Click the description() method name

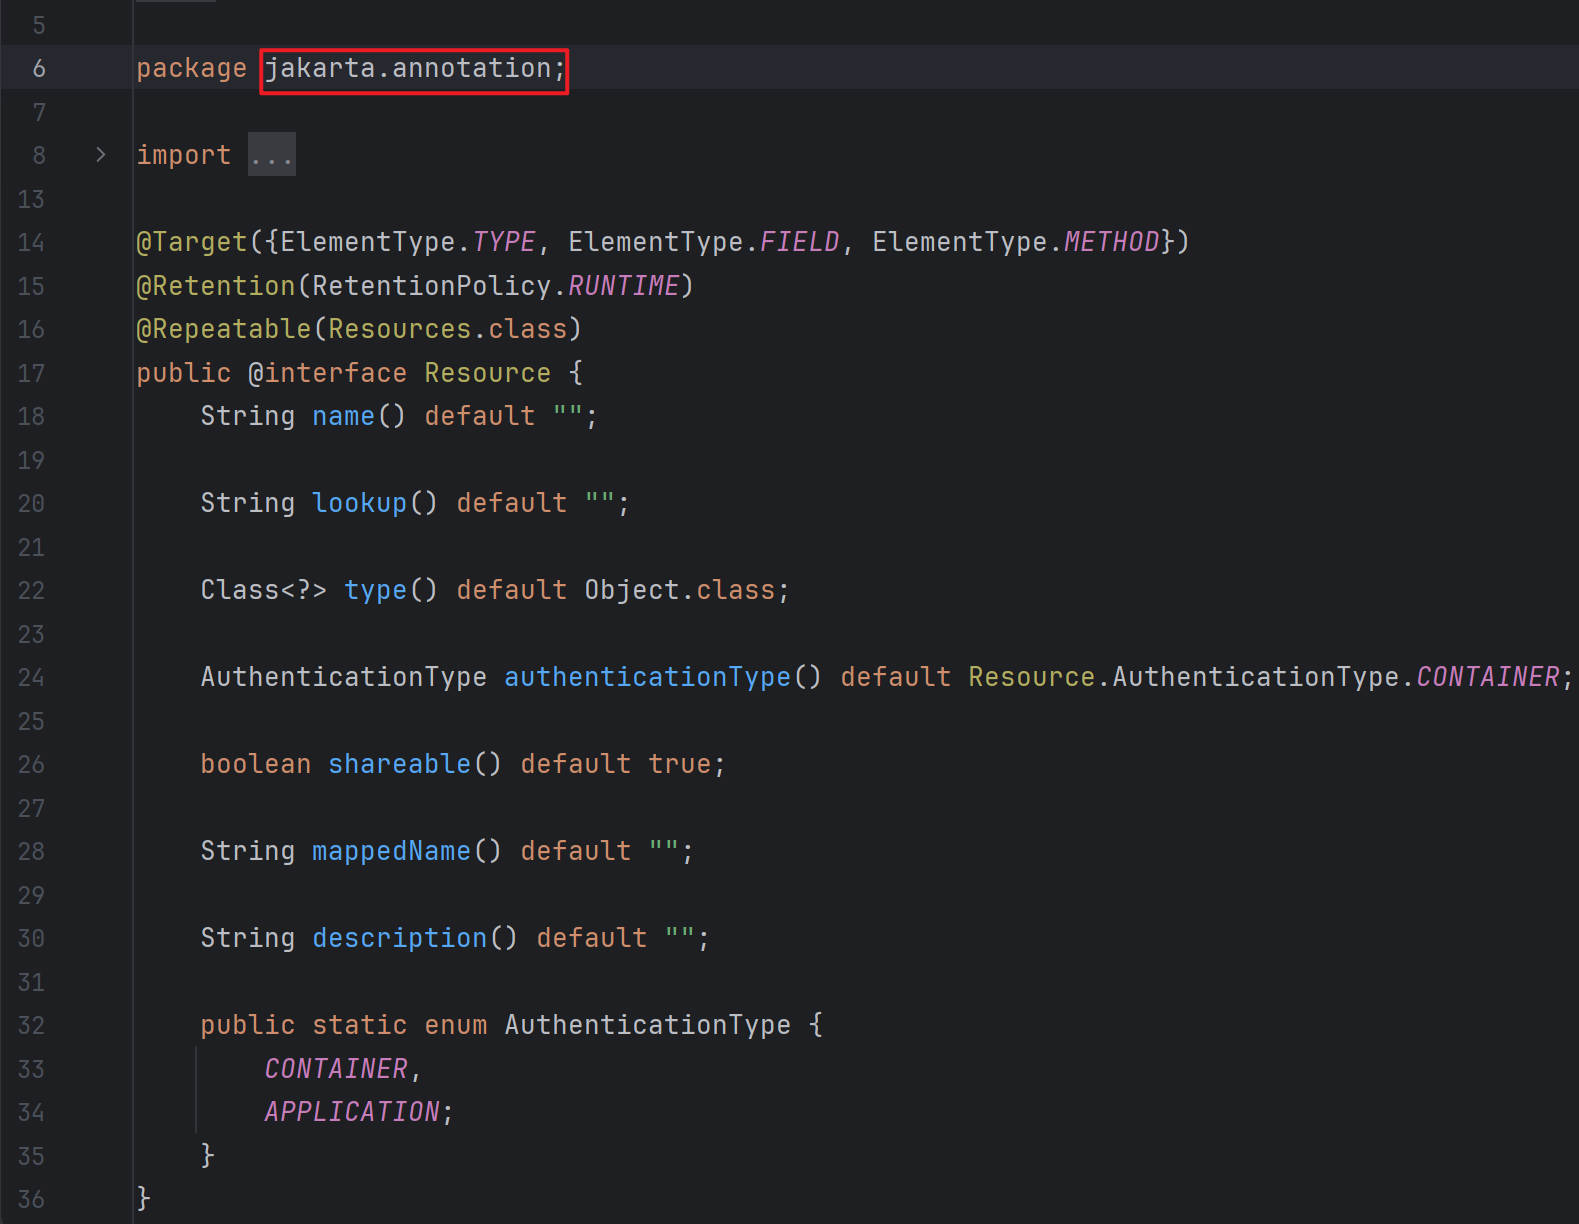tap(399, 938)
